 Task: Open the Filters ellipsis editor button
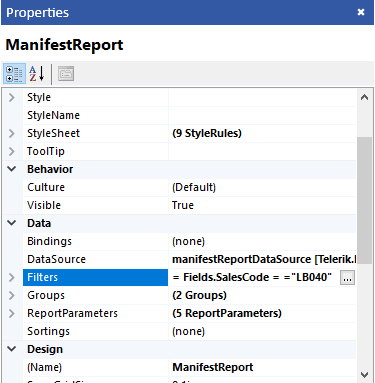click(347, 277)
